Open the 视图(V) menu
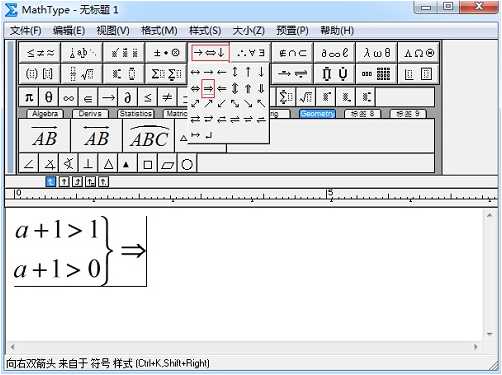Viewport: 502px width, 375px height. click(113, 31)
